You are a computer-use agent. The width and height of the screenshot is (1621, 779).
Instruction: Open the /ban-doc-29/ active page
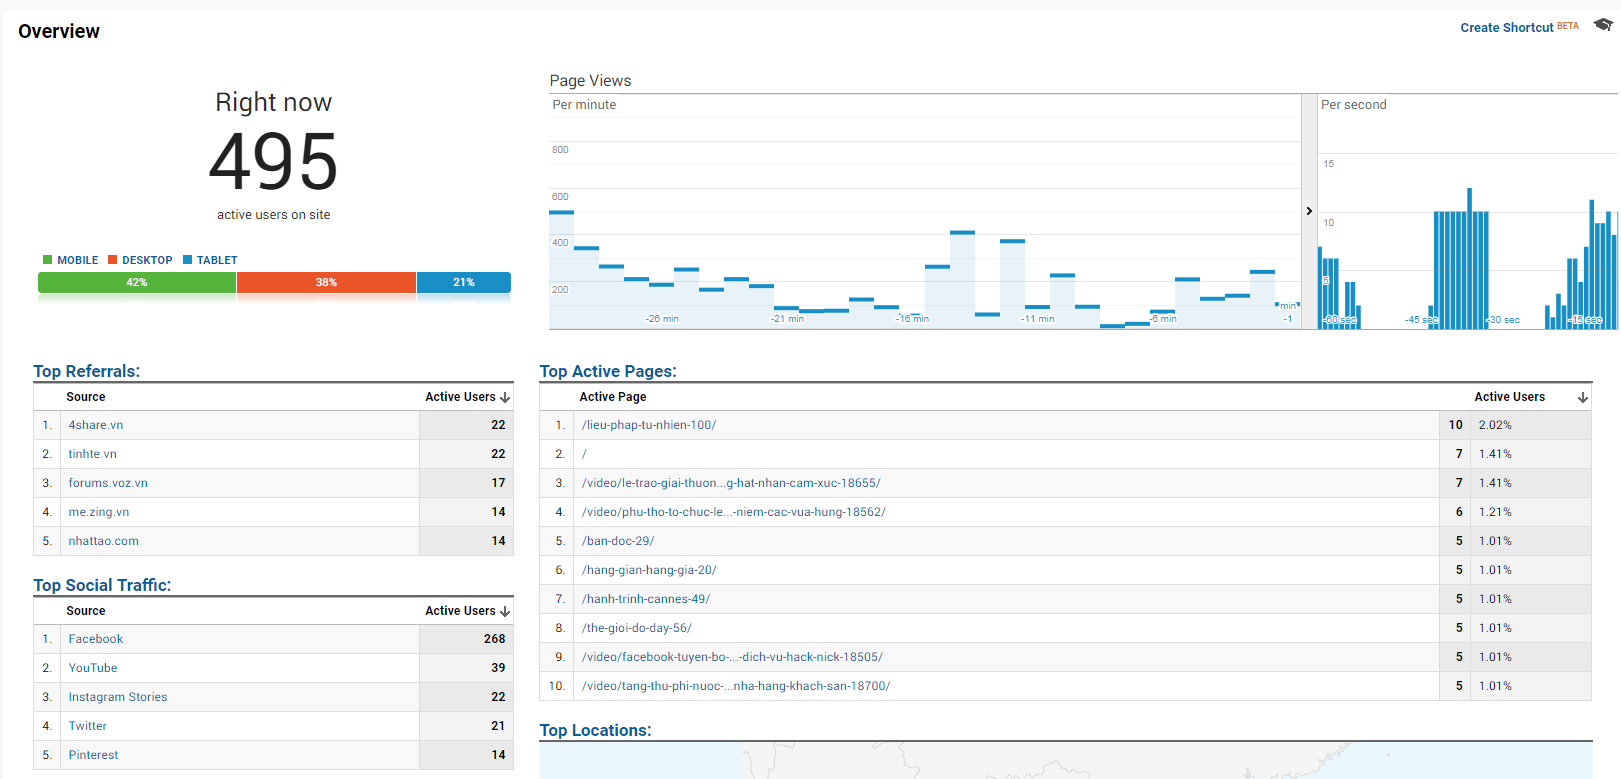pyautogui.click(x=618, y=541)
